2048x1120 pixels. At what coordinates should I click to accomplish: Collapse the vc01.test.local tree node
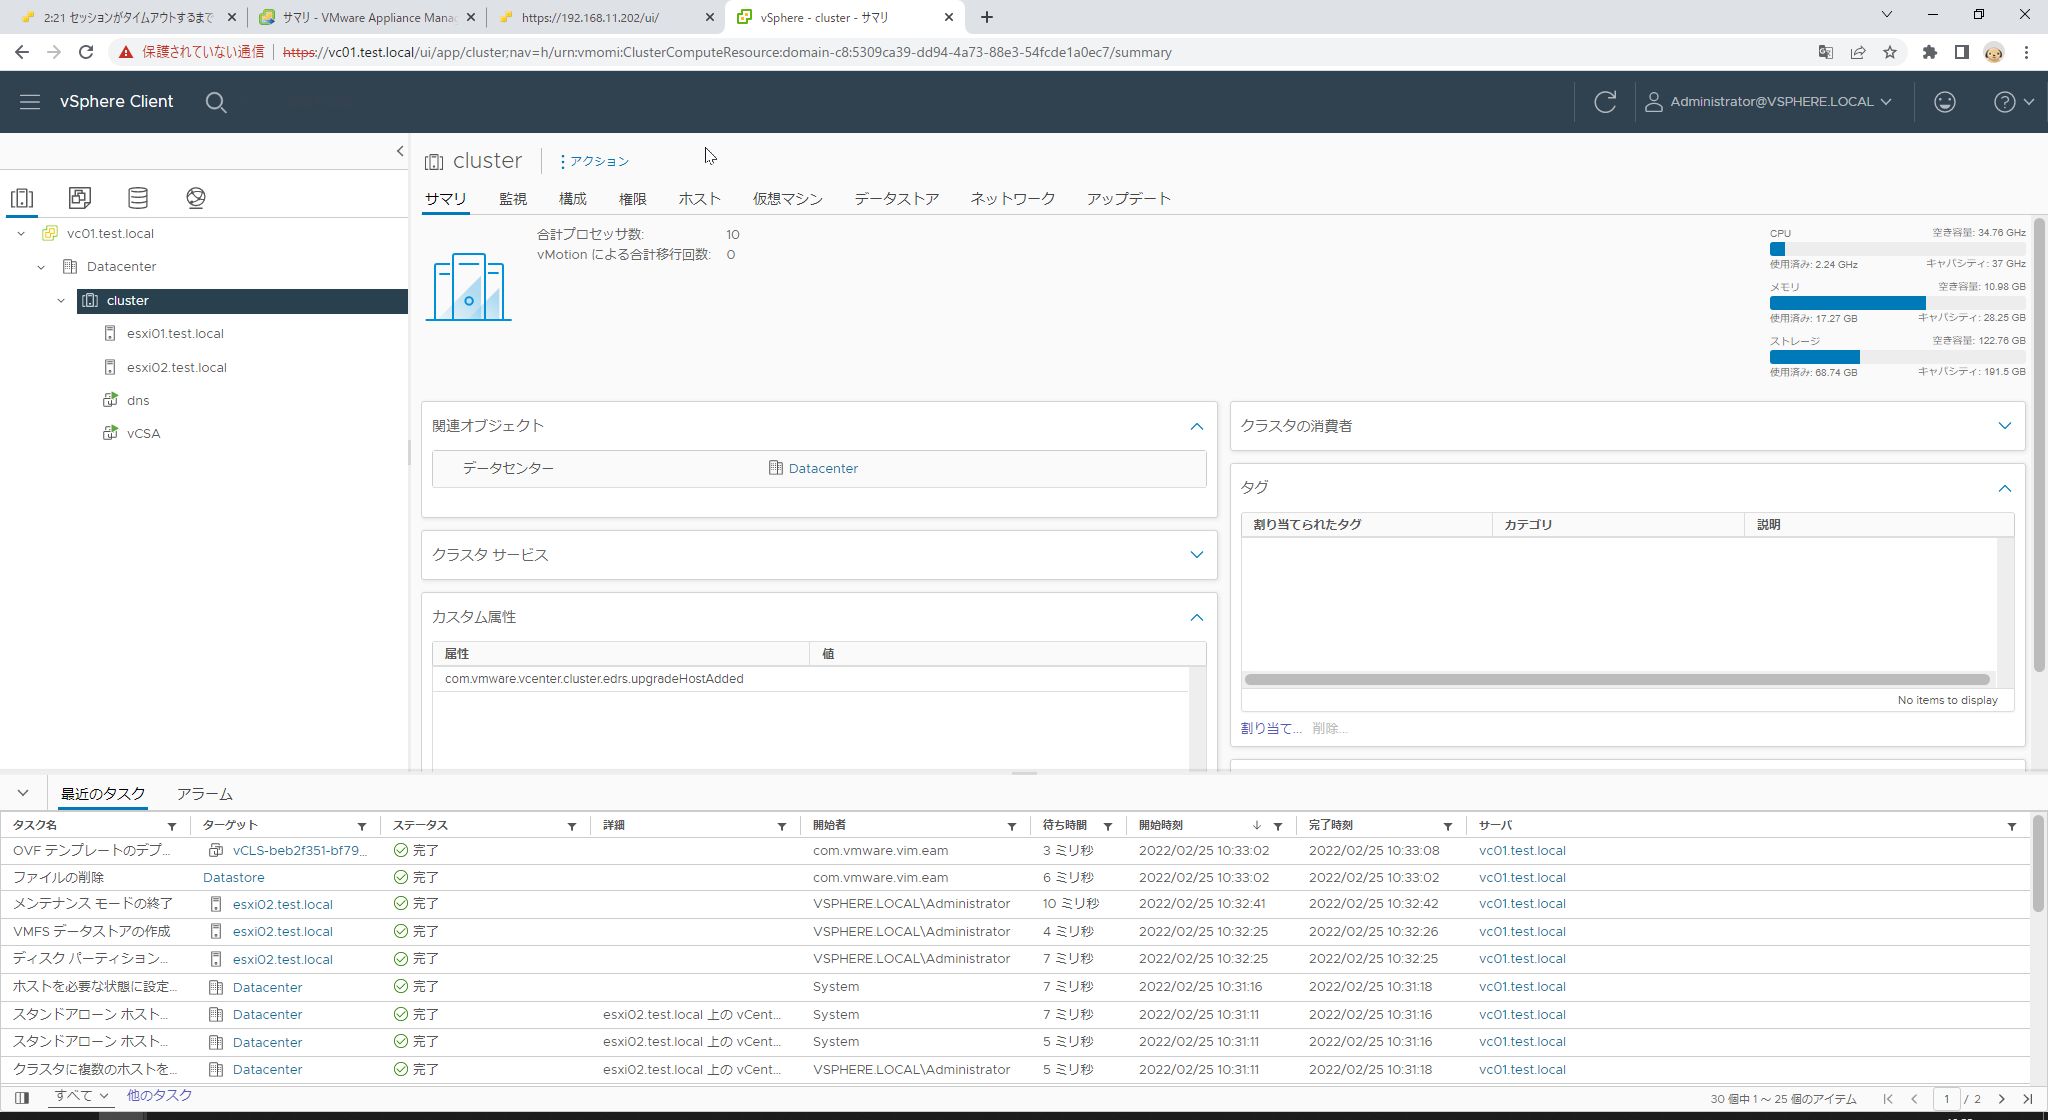coord(21,234)
